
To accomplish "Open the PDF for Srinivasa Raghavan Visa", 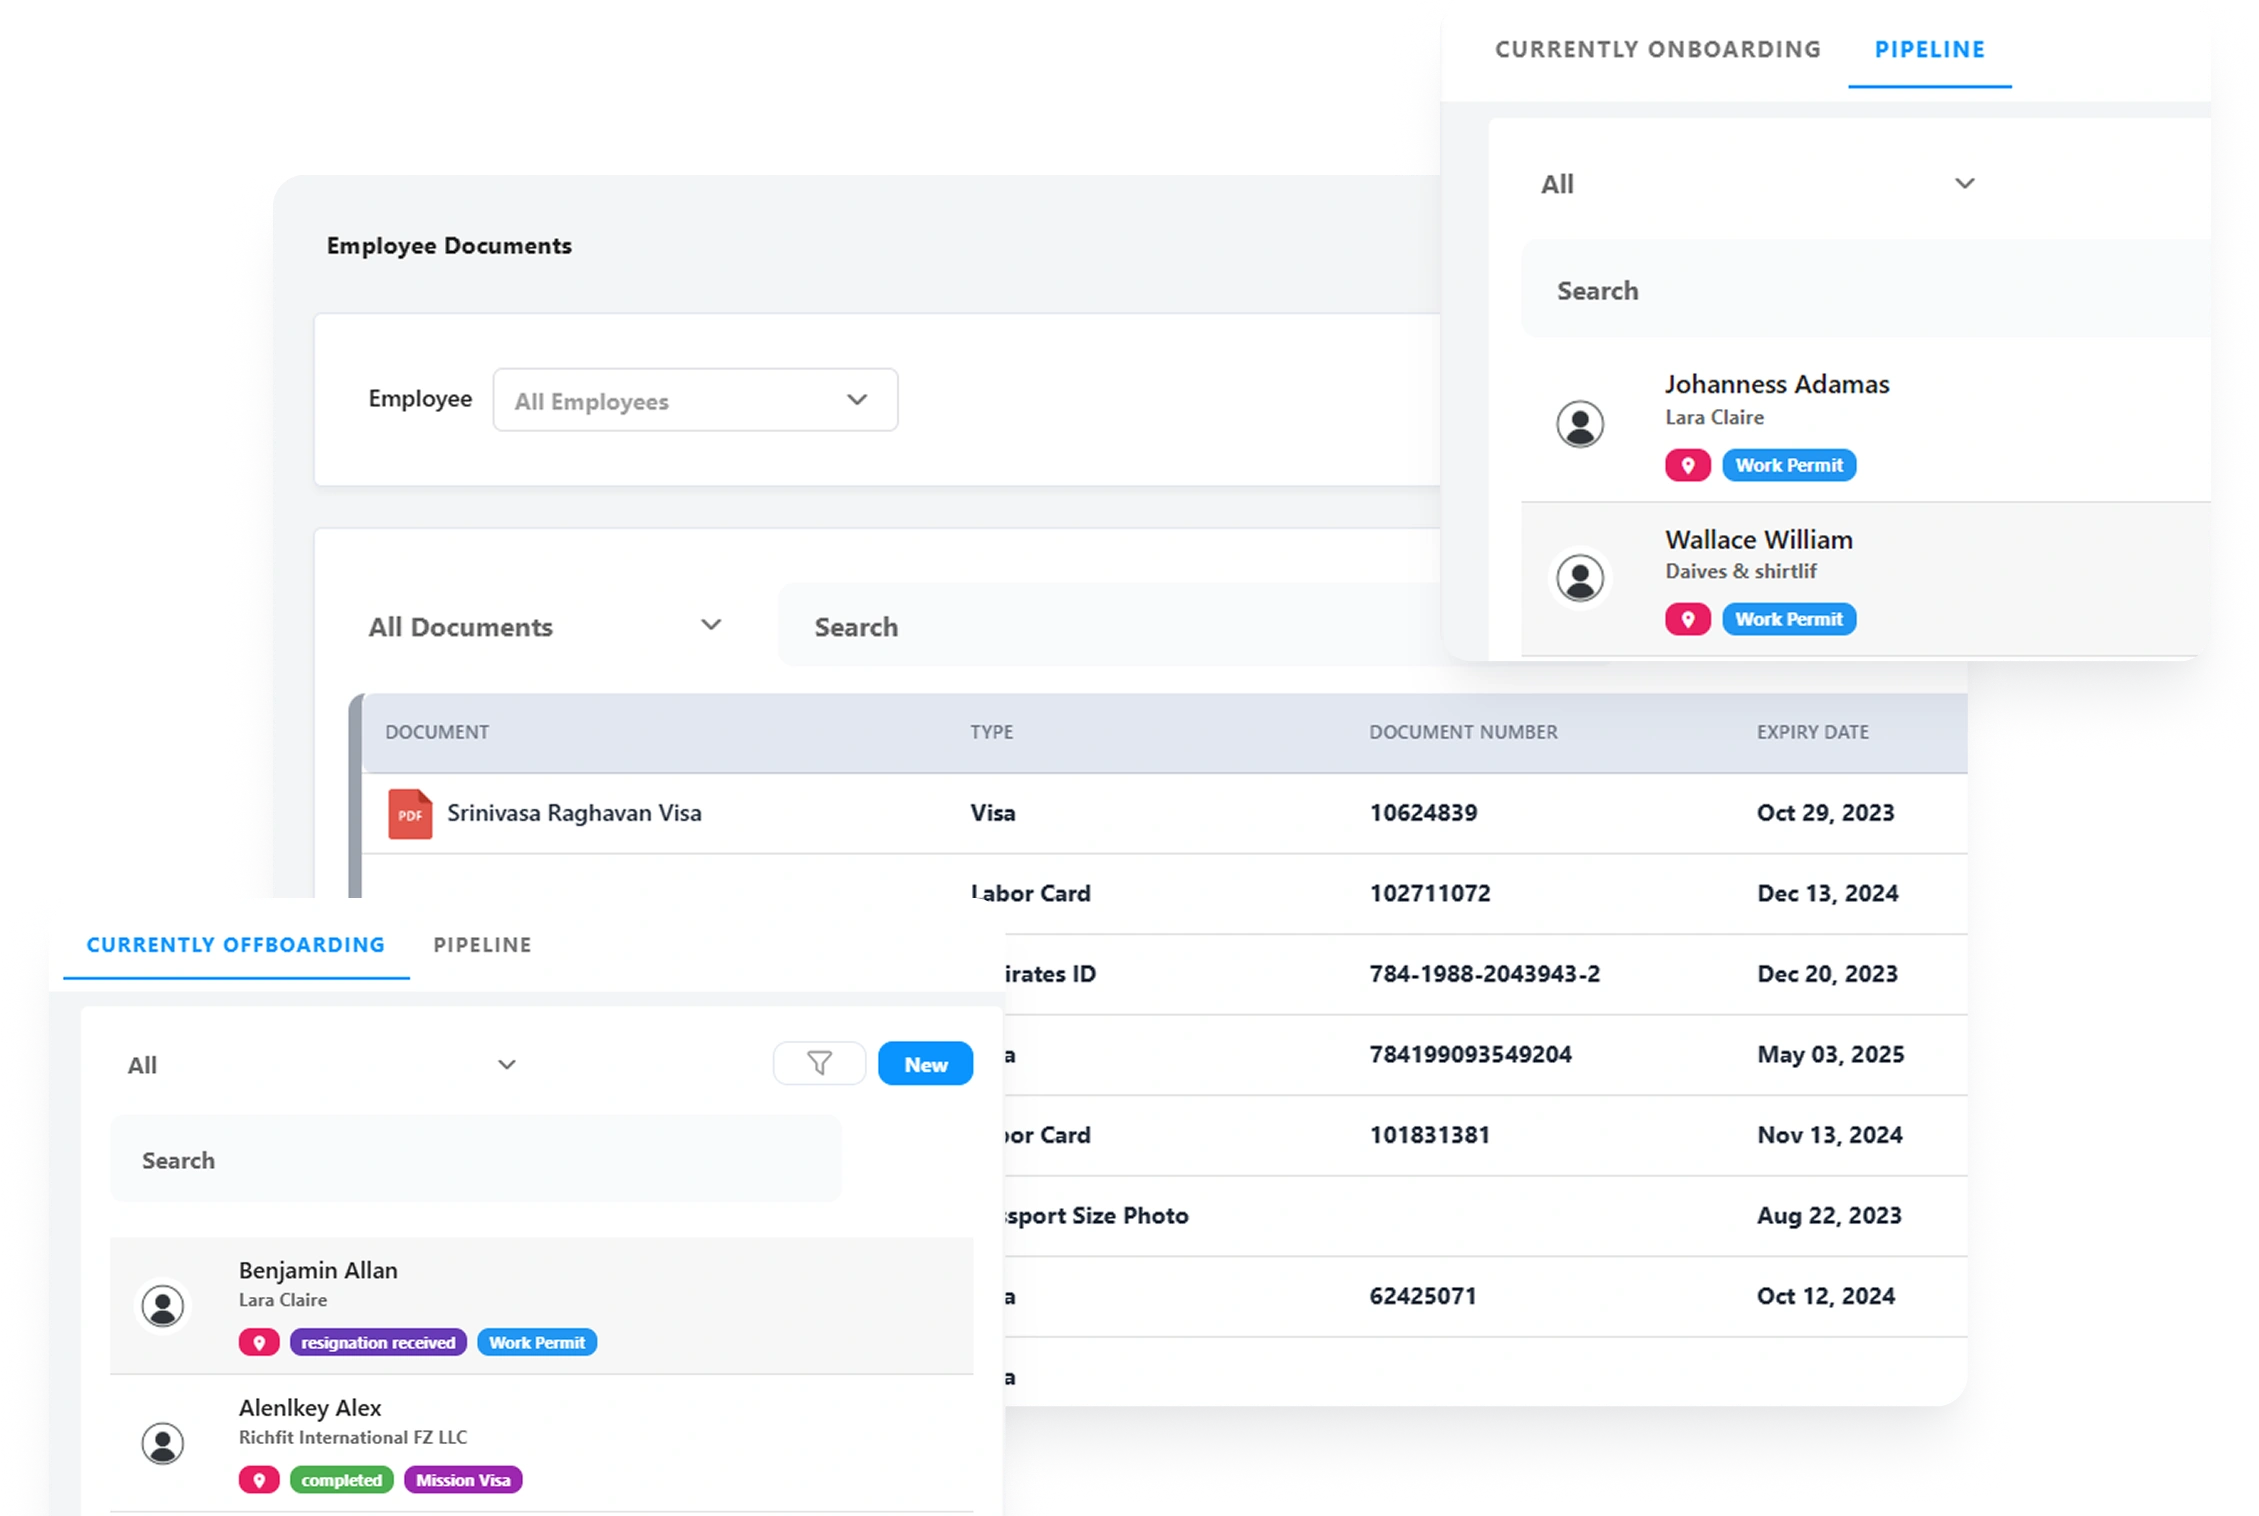I will tap(410, 813).
